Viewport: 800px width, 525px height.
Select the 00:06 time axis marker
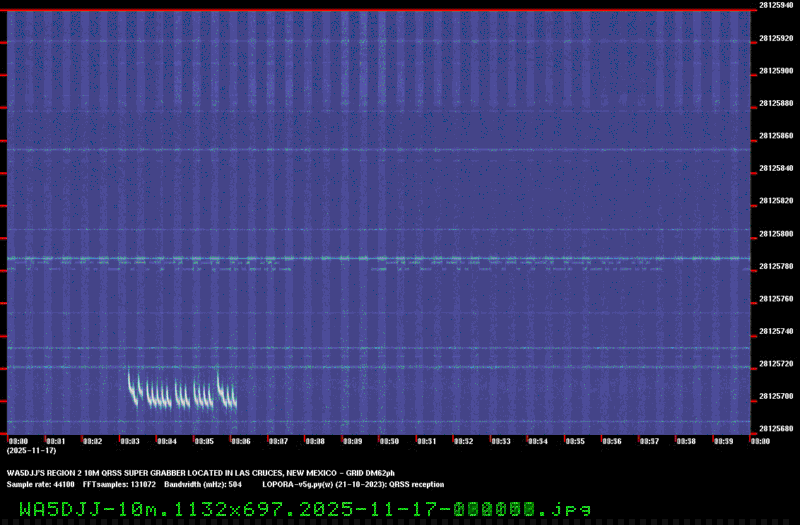240,441
